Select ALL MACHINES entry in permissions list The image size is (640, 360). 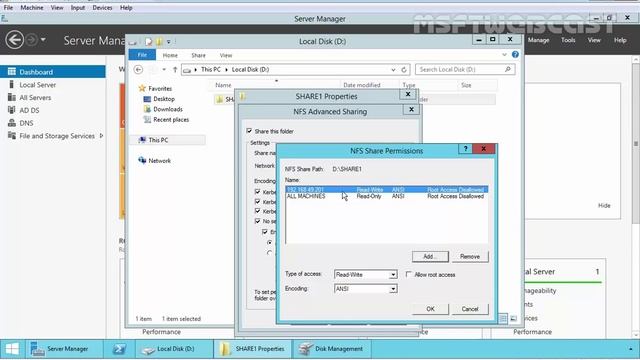click(x=387, y=196)
